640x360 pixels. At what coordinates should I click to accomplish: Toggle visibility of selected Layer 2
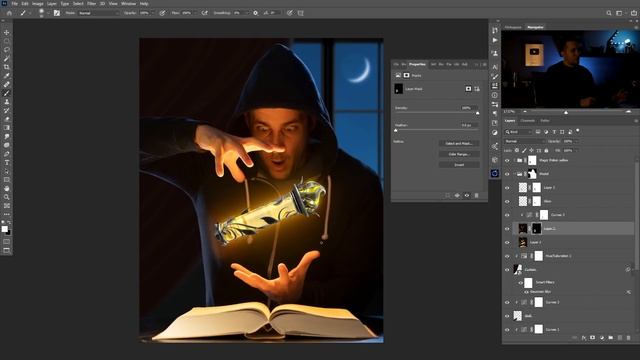507,229
